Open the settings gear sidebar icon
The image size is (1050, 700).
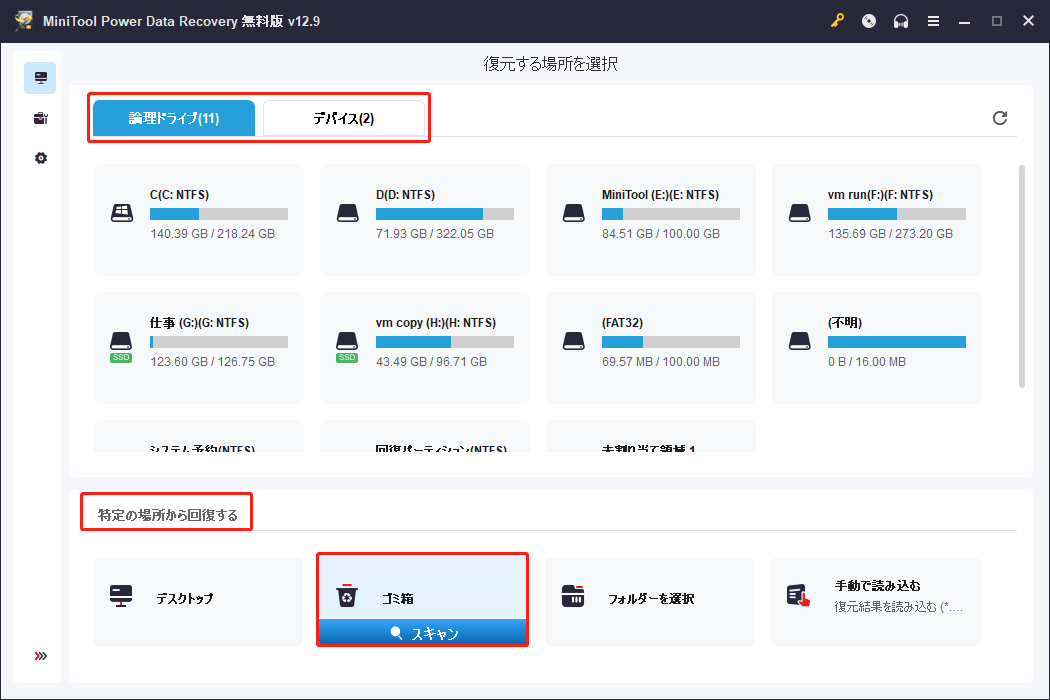(x=40, y=158)
